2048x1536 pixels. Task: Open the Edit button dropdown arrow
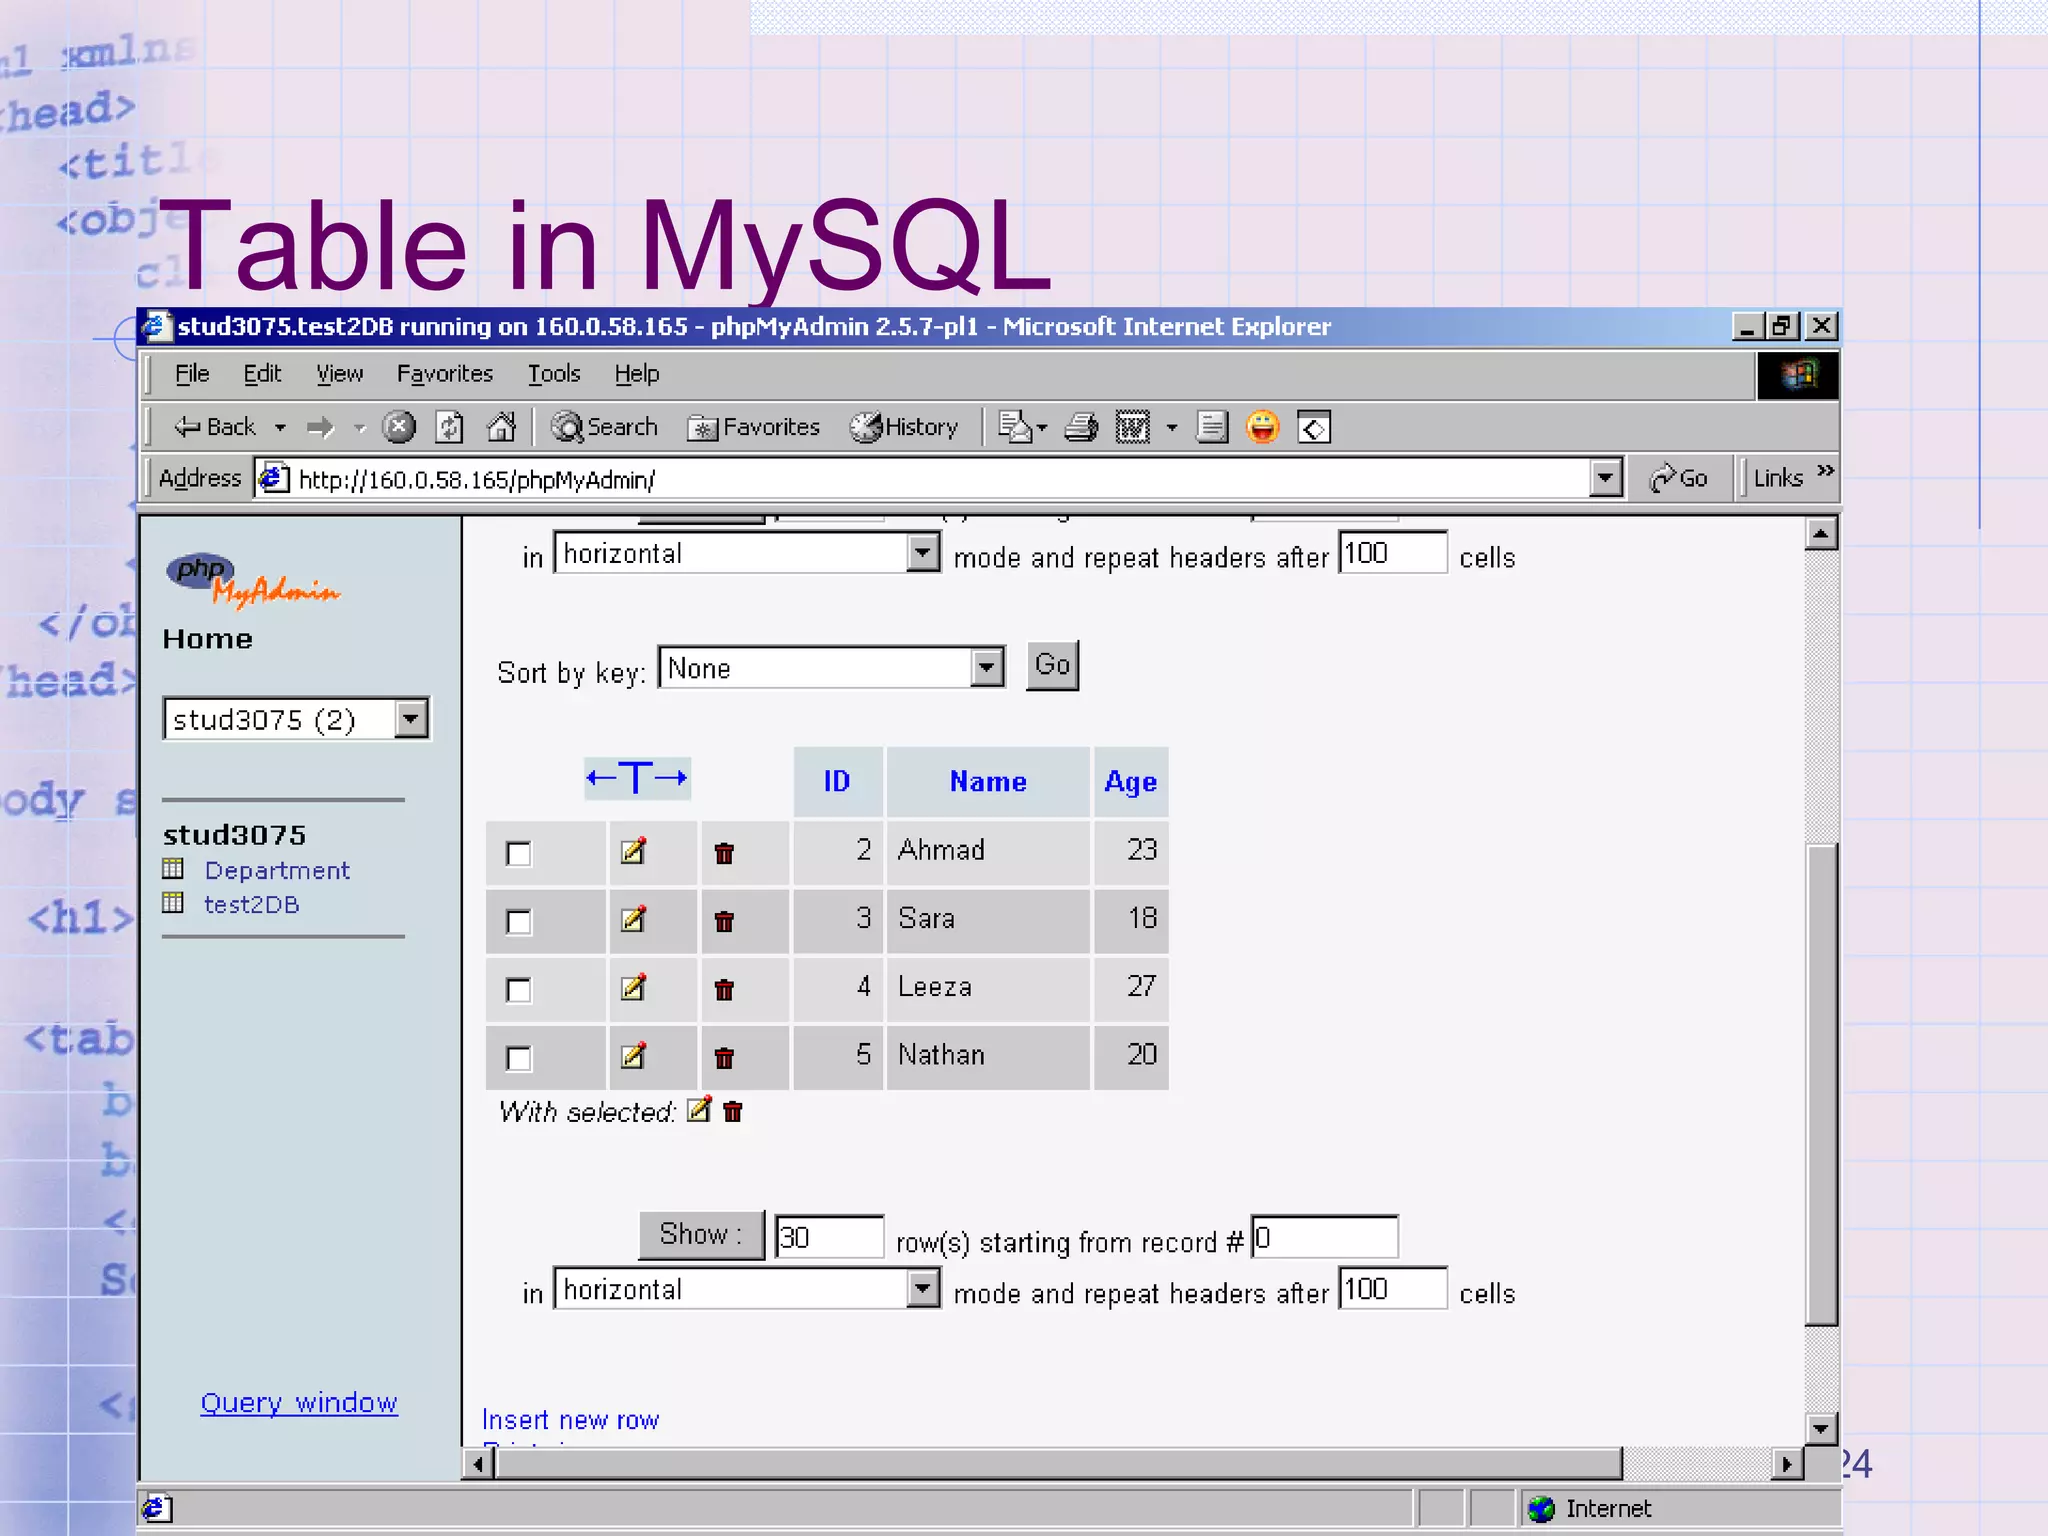tap(1172, 428)
